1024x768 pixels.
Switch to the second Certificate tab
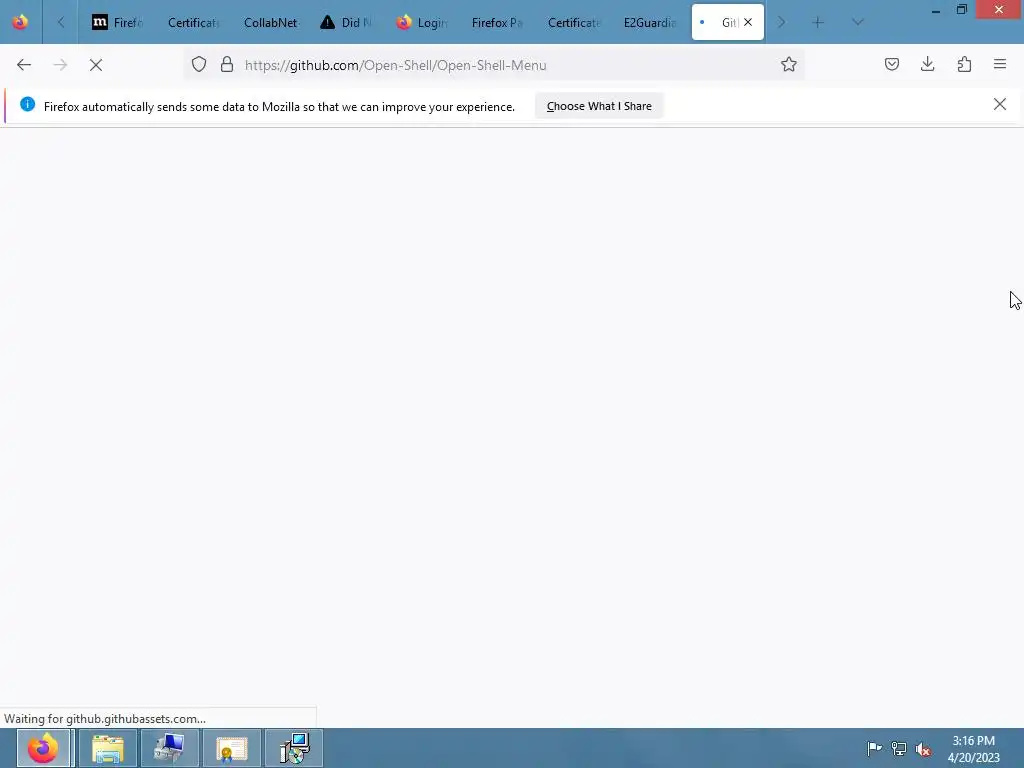pos(573,22)
